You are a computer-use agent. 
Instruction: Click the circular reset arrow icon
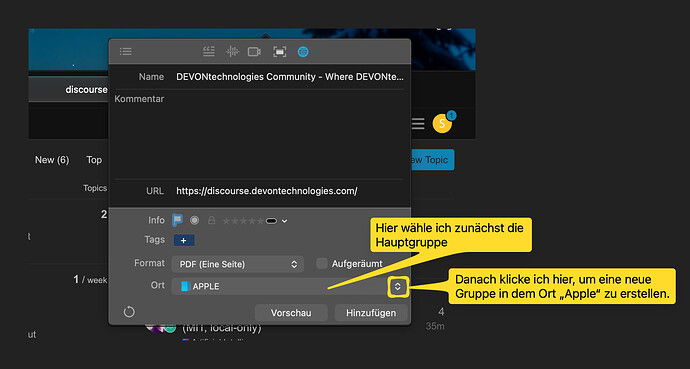tap(129, 312)
